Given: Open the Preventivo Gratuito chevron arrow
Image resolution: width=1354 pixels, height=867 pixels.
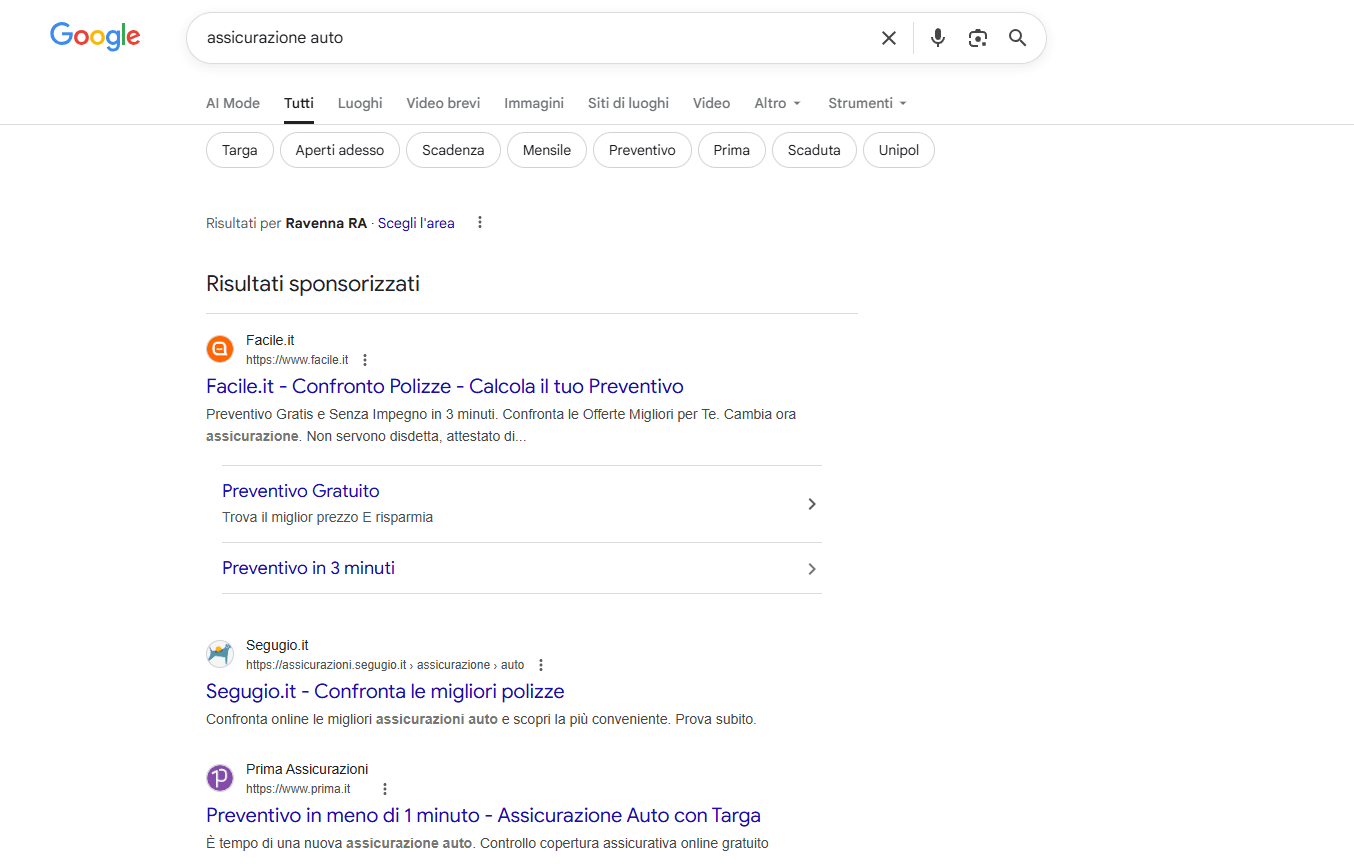Looking at the screenshot, I should (812, 504).
